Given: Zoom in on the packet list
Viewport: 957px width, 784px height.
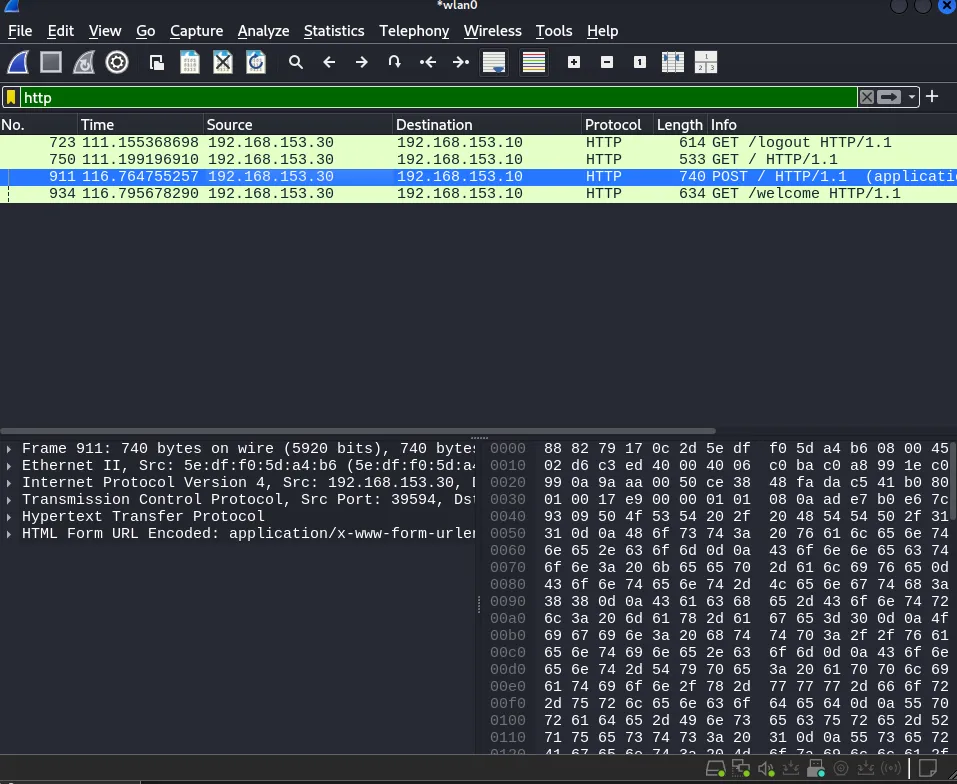Looking at the screenshot, I should [573, 62].
